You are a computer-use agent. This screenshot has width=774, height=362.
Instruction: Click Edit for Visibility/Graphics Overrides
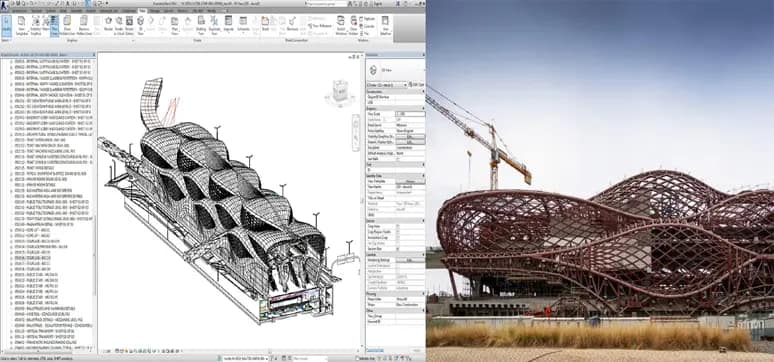(409, 137)
